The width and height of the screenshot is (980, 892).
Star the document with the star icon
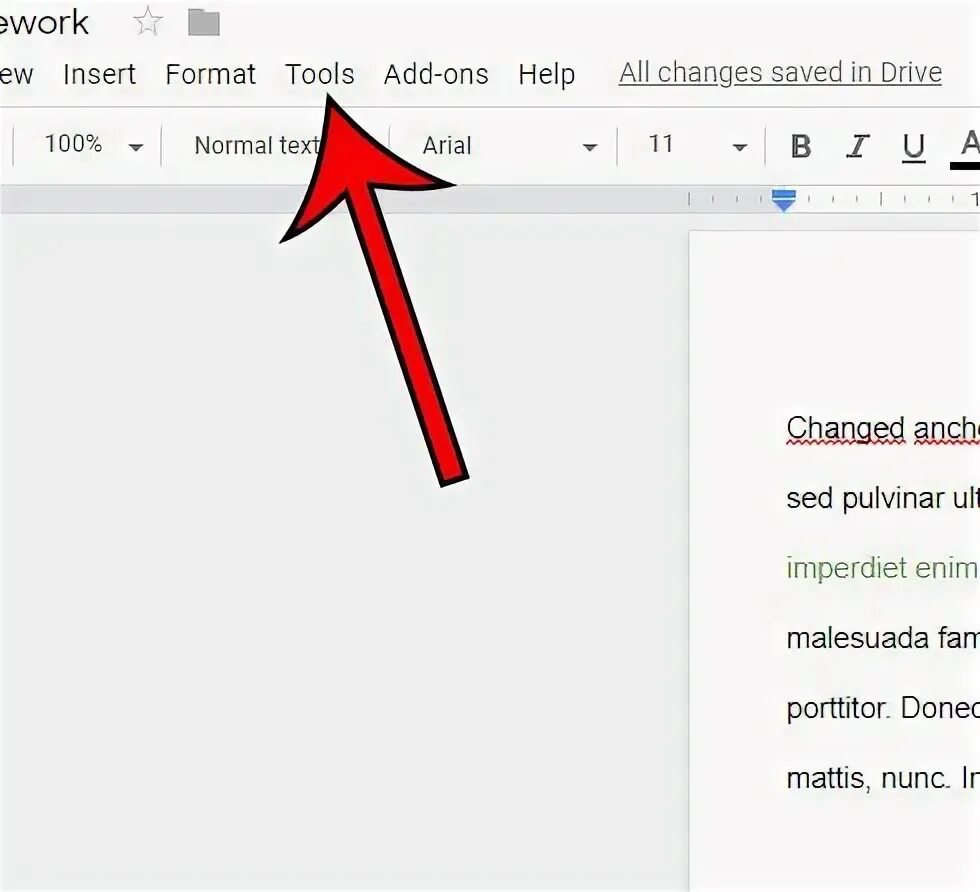click(x=148, y=23)
